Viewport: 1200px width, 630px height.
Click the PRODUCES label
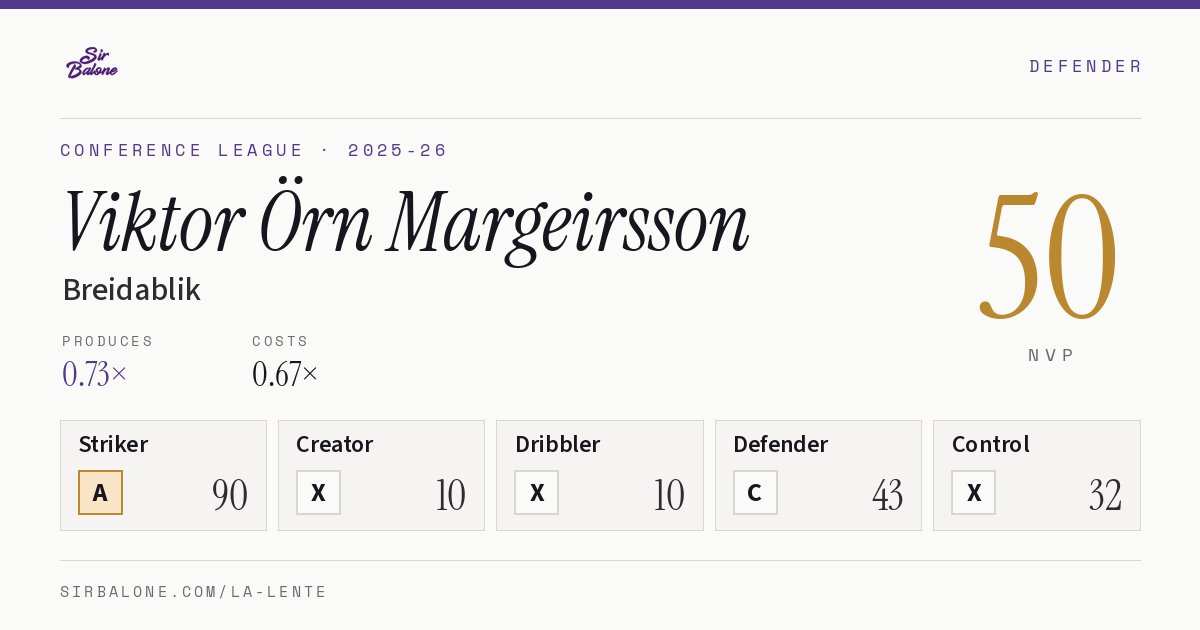pos(108,341)
